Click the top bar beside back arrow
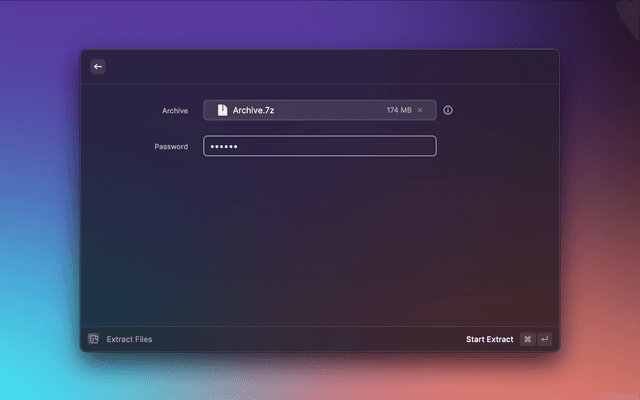Screen dimensions: 640x400 (x=320, y=67)
